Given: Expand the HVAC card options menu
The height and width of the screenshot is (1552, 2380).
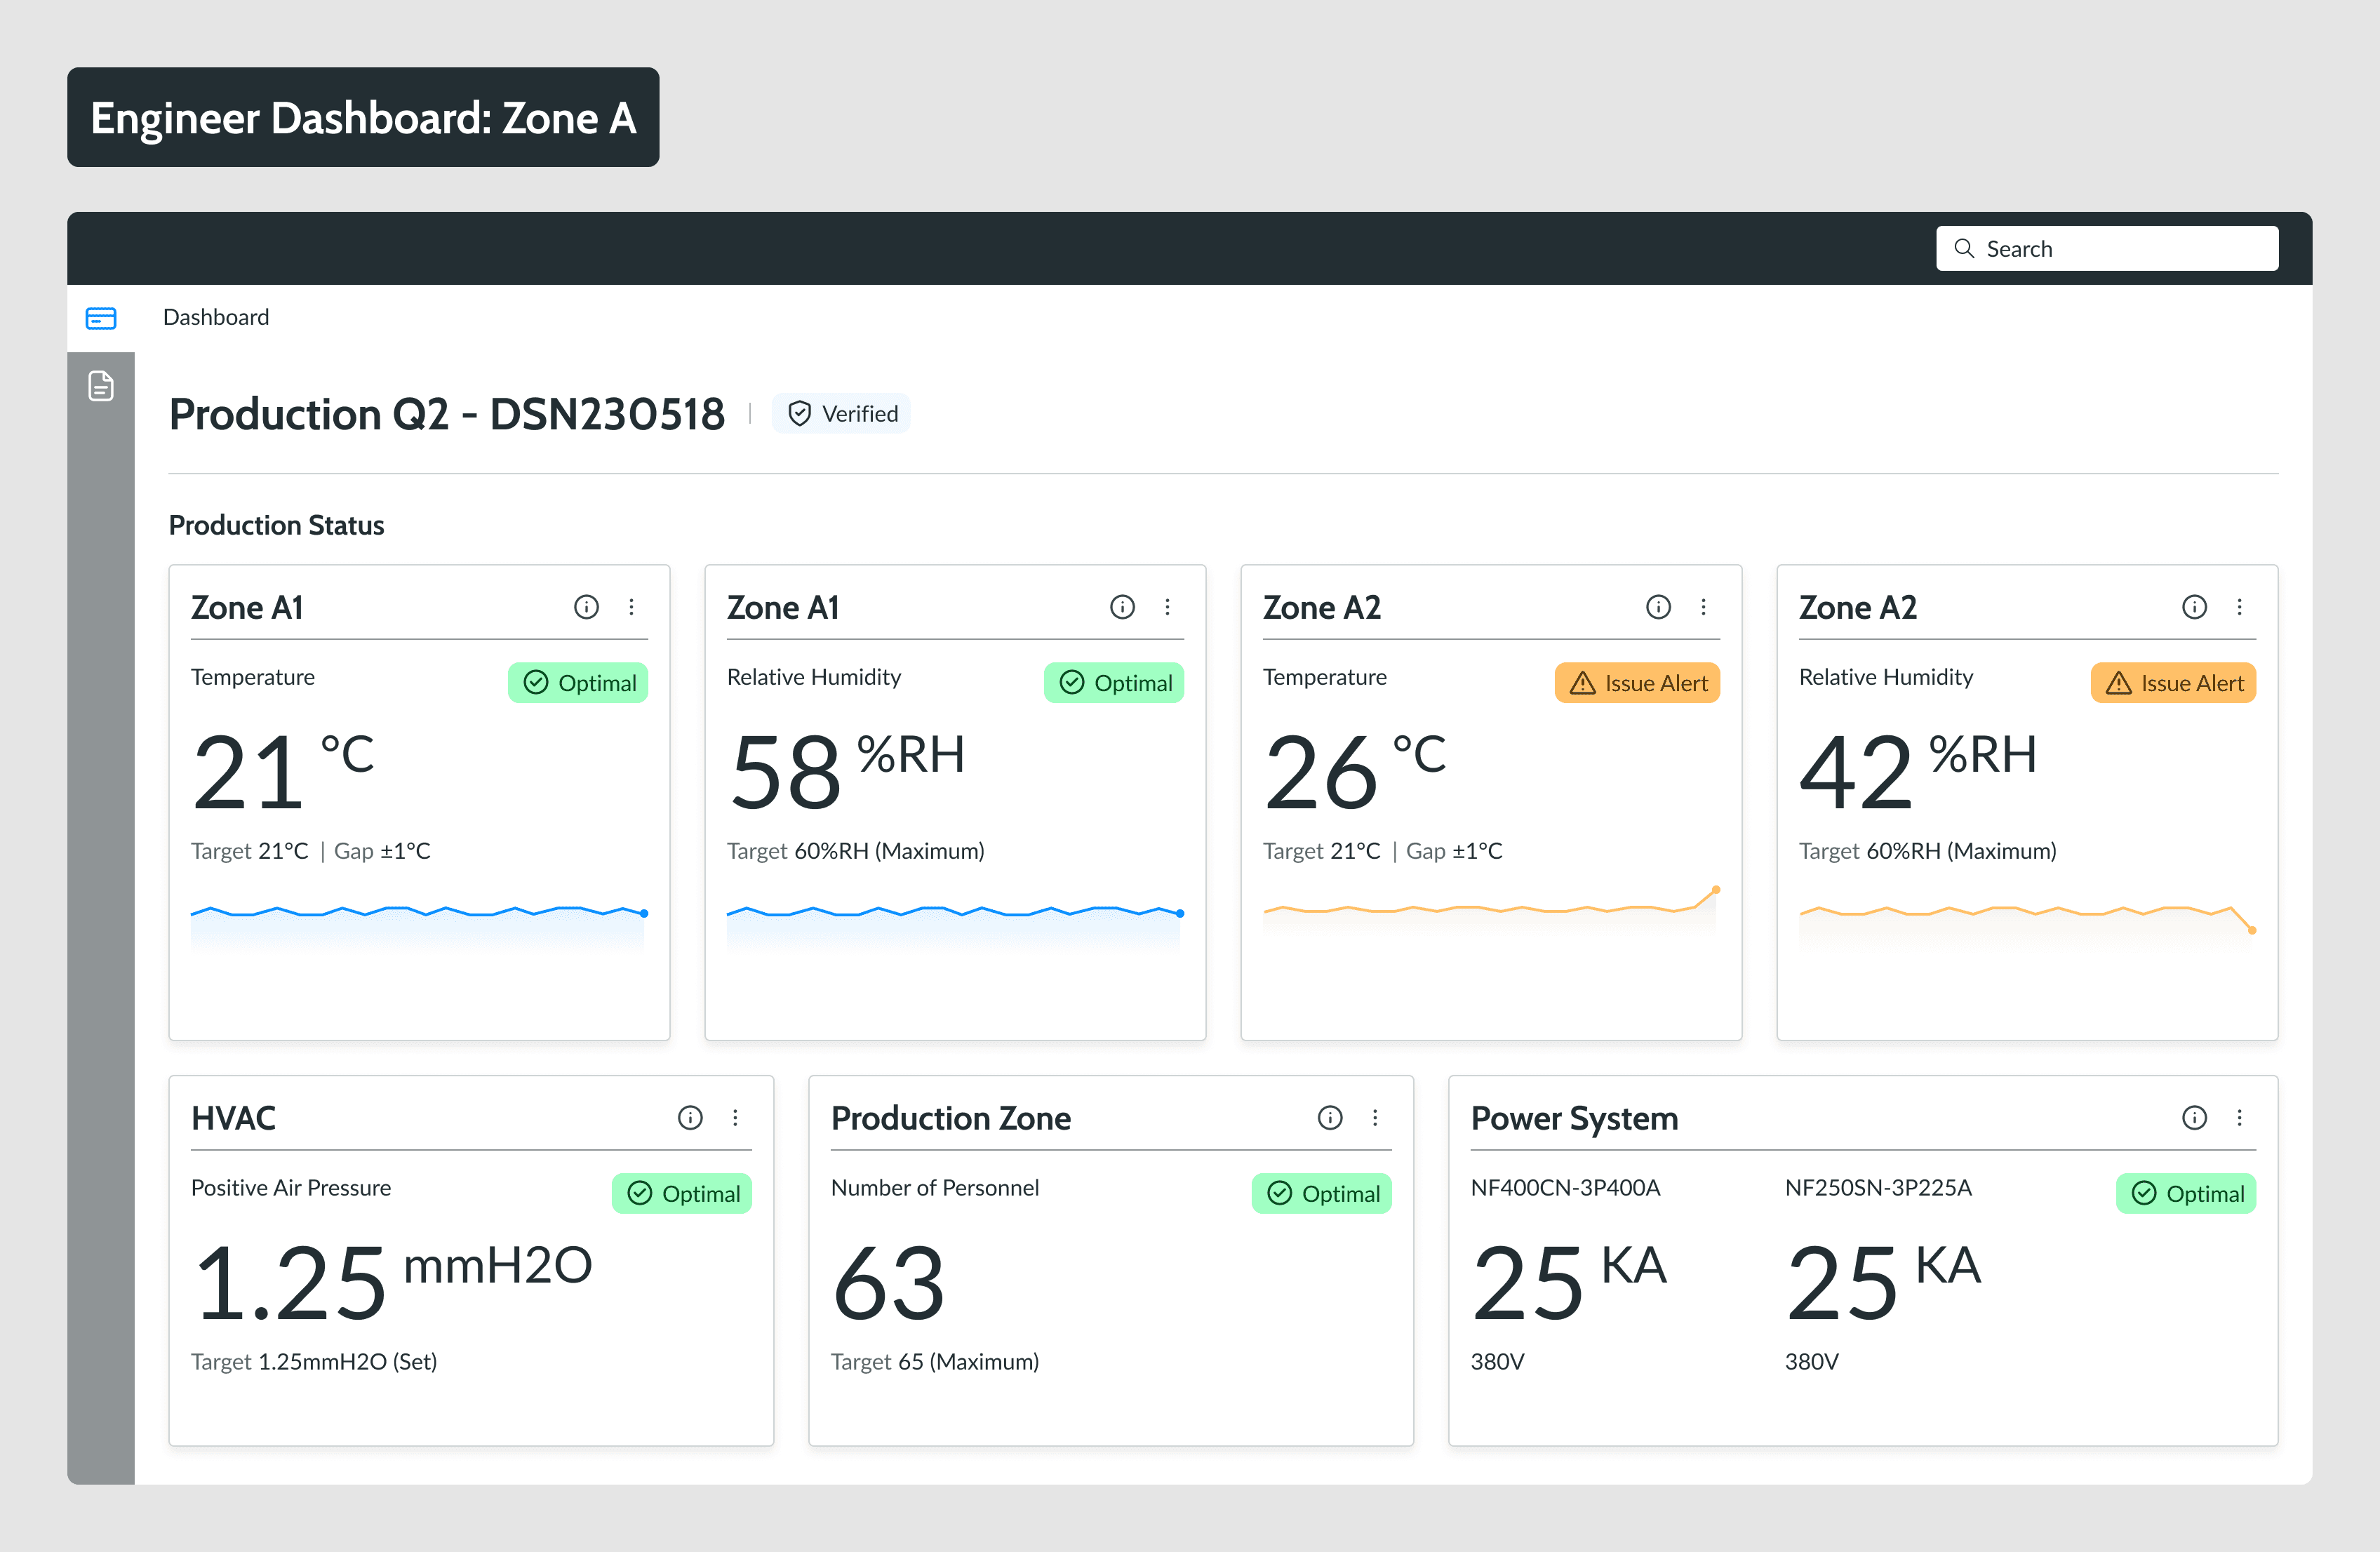Looking at the screenshot, I should coord(735,1118).
